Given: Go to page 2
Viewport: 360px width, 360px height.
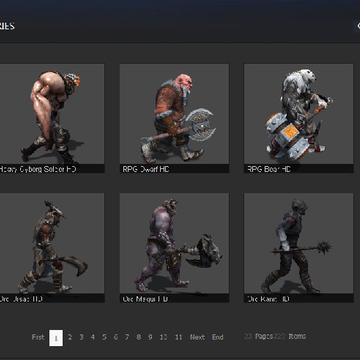Looking at the screenshot, I should pyautogui.click(x=70, y=337).
